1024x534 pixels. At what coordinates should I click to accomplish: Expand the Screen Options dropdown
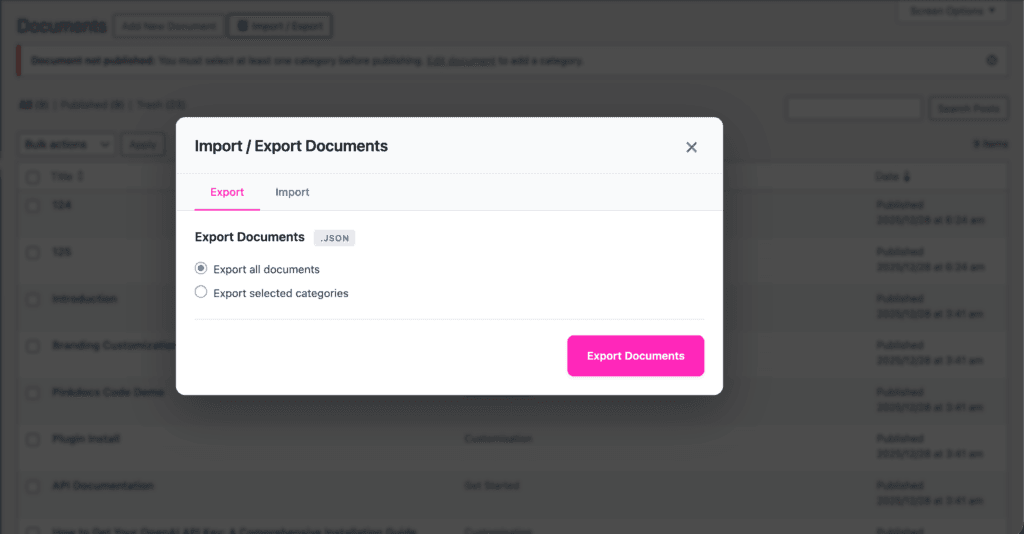coord(951,11)
